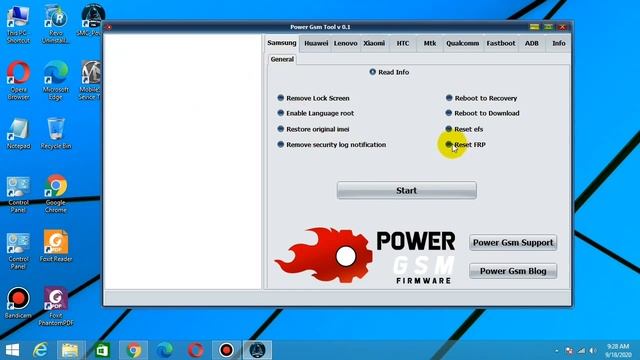Open the taskbar clock and date
The image size is (640, 360).
(x=618, y=350)
